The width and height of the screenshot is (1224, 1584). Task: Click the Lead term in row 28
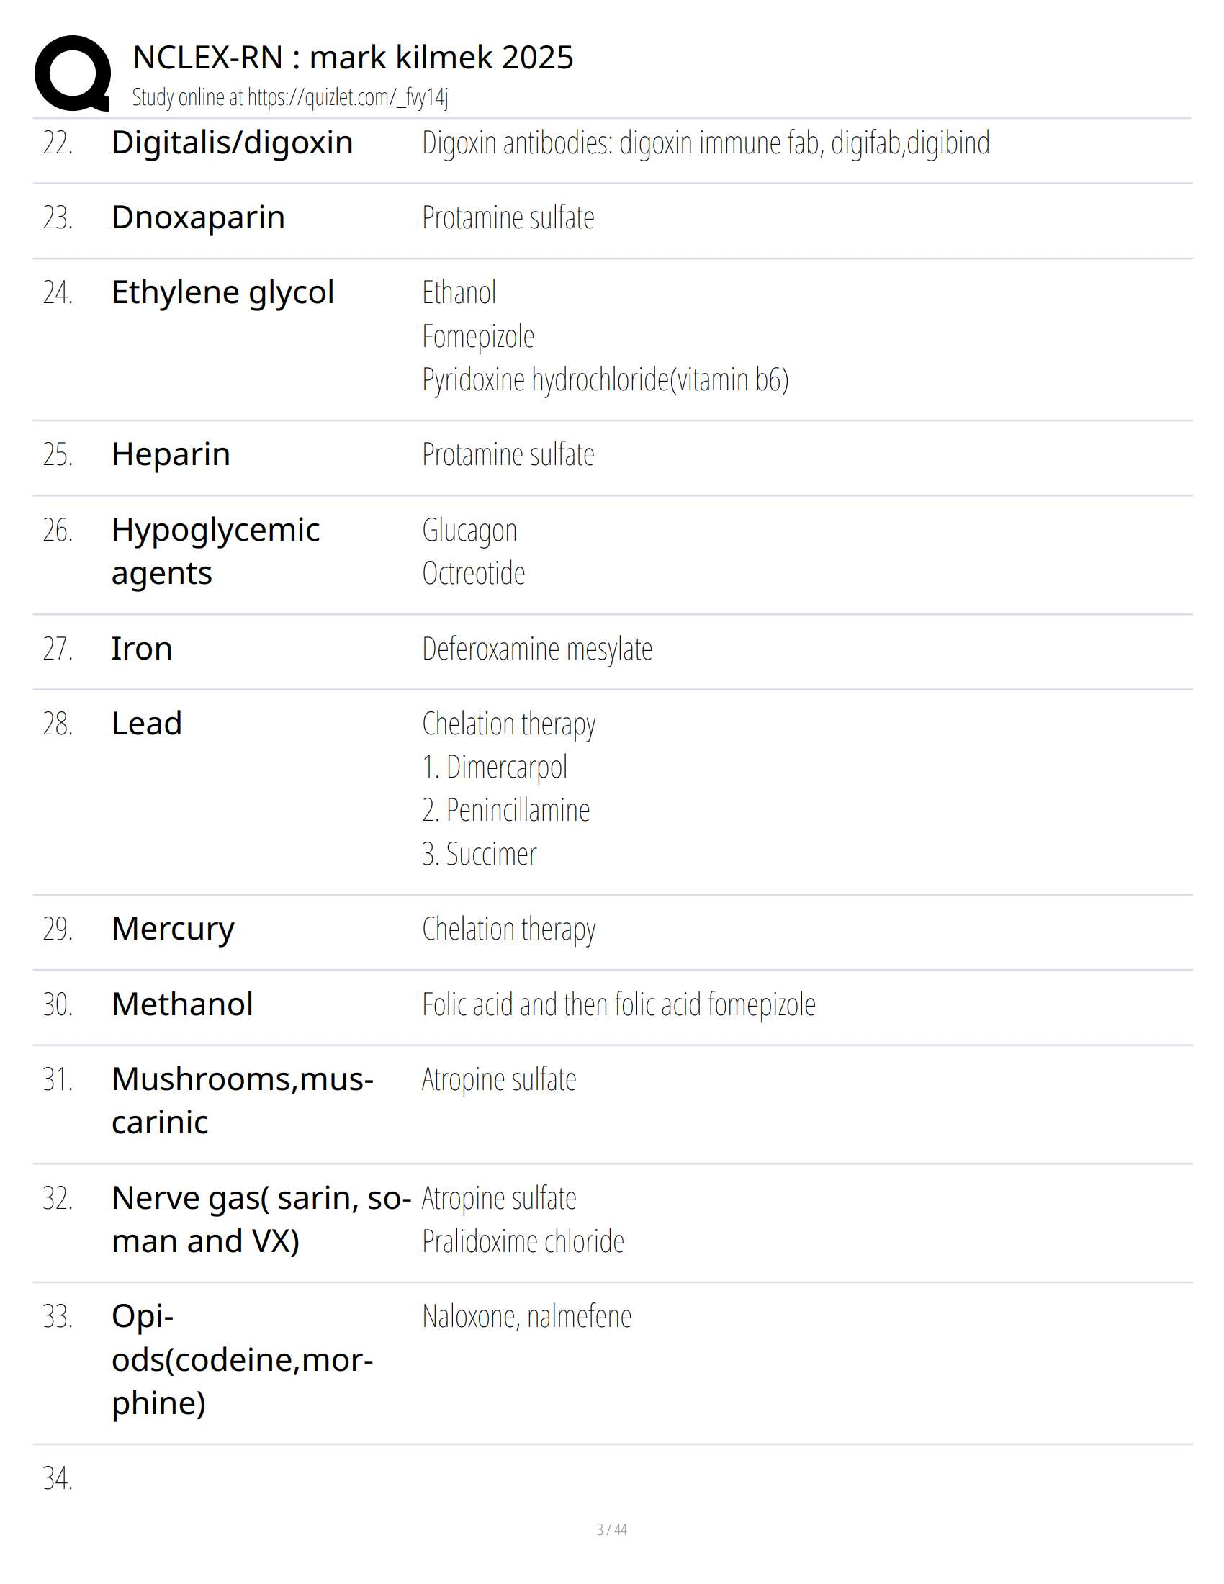click(x=146, y=724)
